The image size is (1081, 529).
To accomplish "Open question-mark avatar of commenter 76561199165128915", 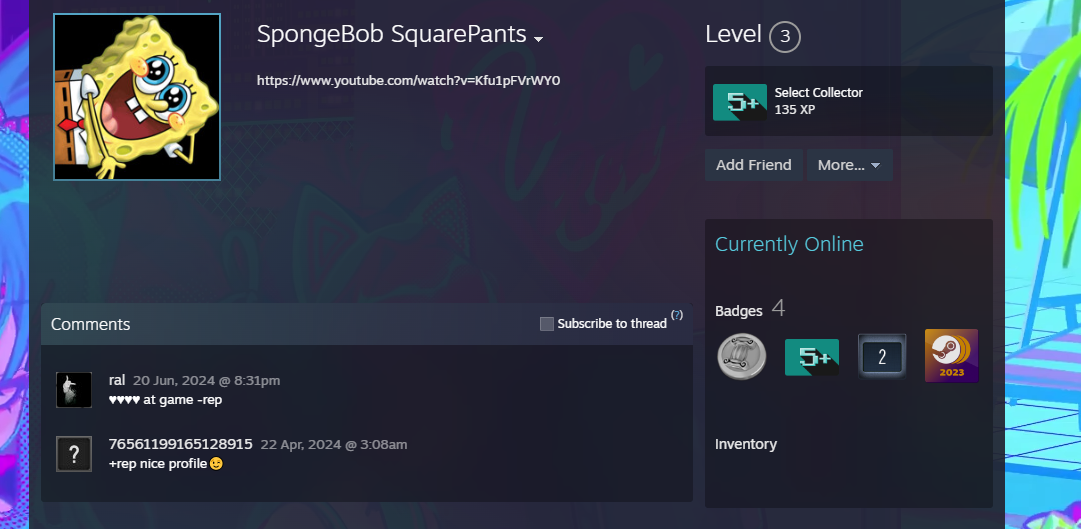I will (74, 454).
